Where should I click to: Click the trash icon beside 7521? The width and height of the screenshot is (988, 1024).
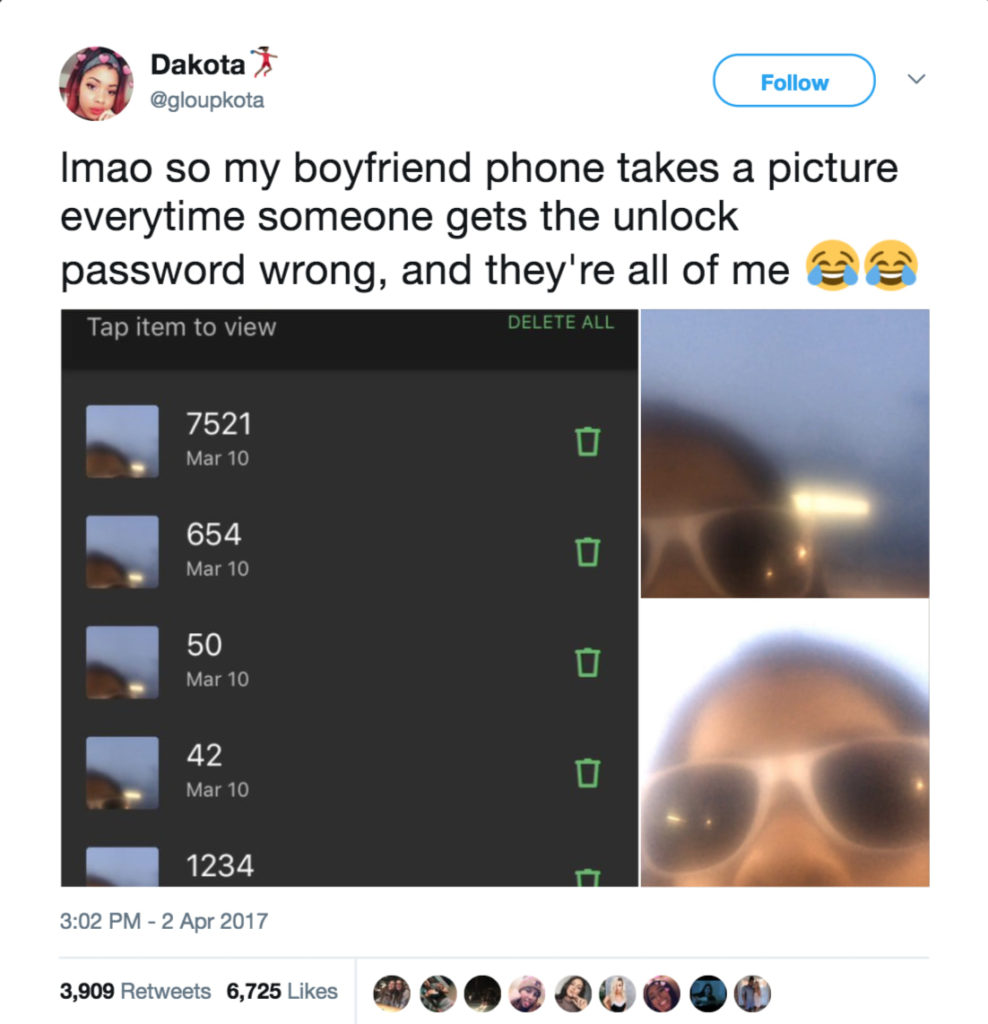(x=587, y=441)
